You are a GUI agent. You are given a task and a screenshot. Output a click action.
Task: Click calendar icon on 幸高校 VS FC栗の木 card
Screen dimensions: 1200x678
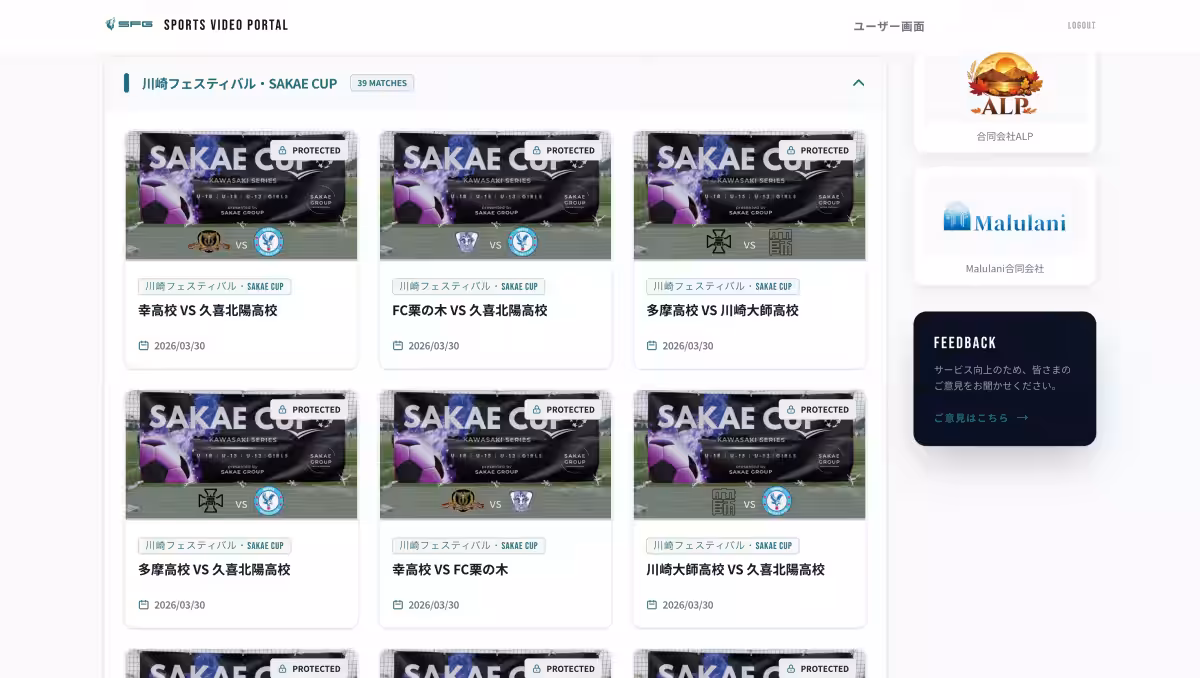(x=398, y=604)
